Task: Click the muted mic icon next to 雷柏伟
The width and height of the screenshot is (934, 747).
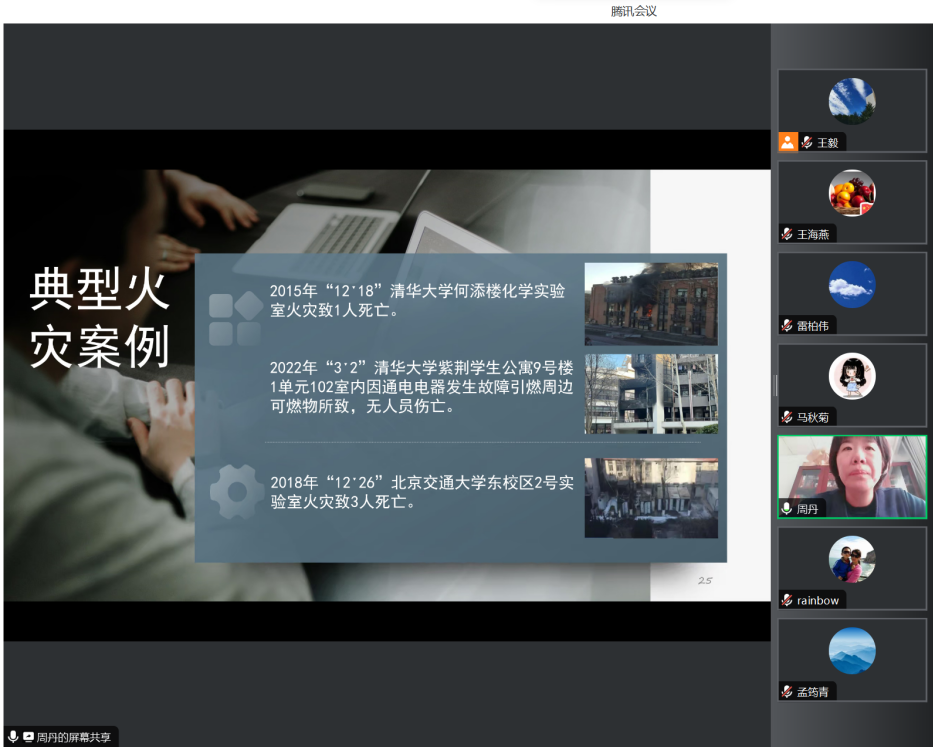Action: pos(788,325)
